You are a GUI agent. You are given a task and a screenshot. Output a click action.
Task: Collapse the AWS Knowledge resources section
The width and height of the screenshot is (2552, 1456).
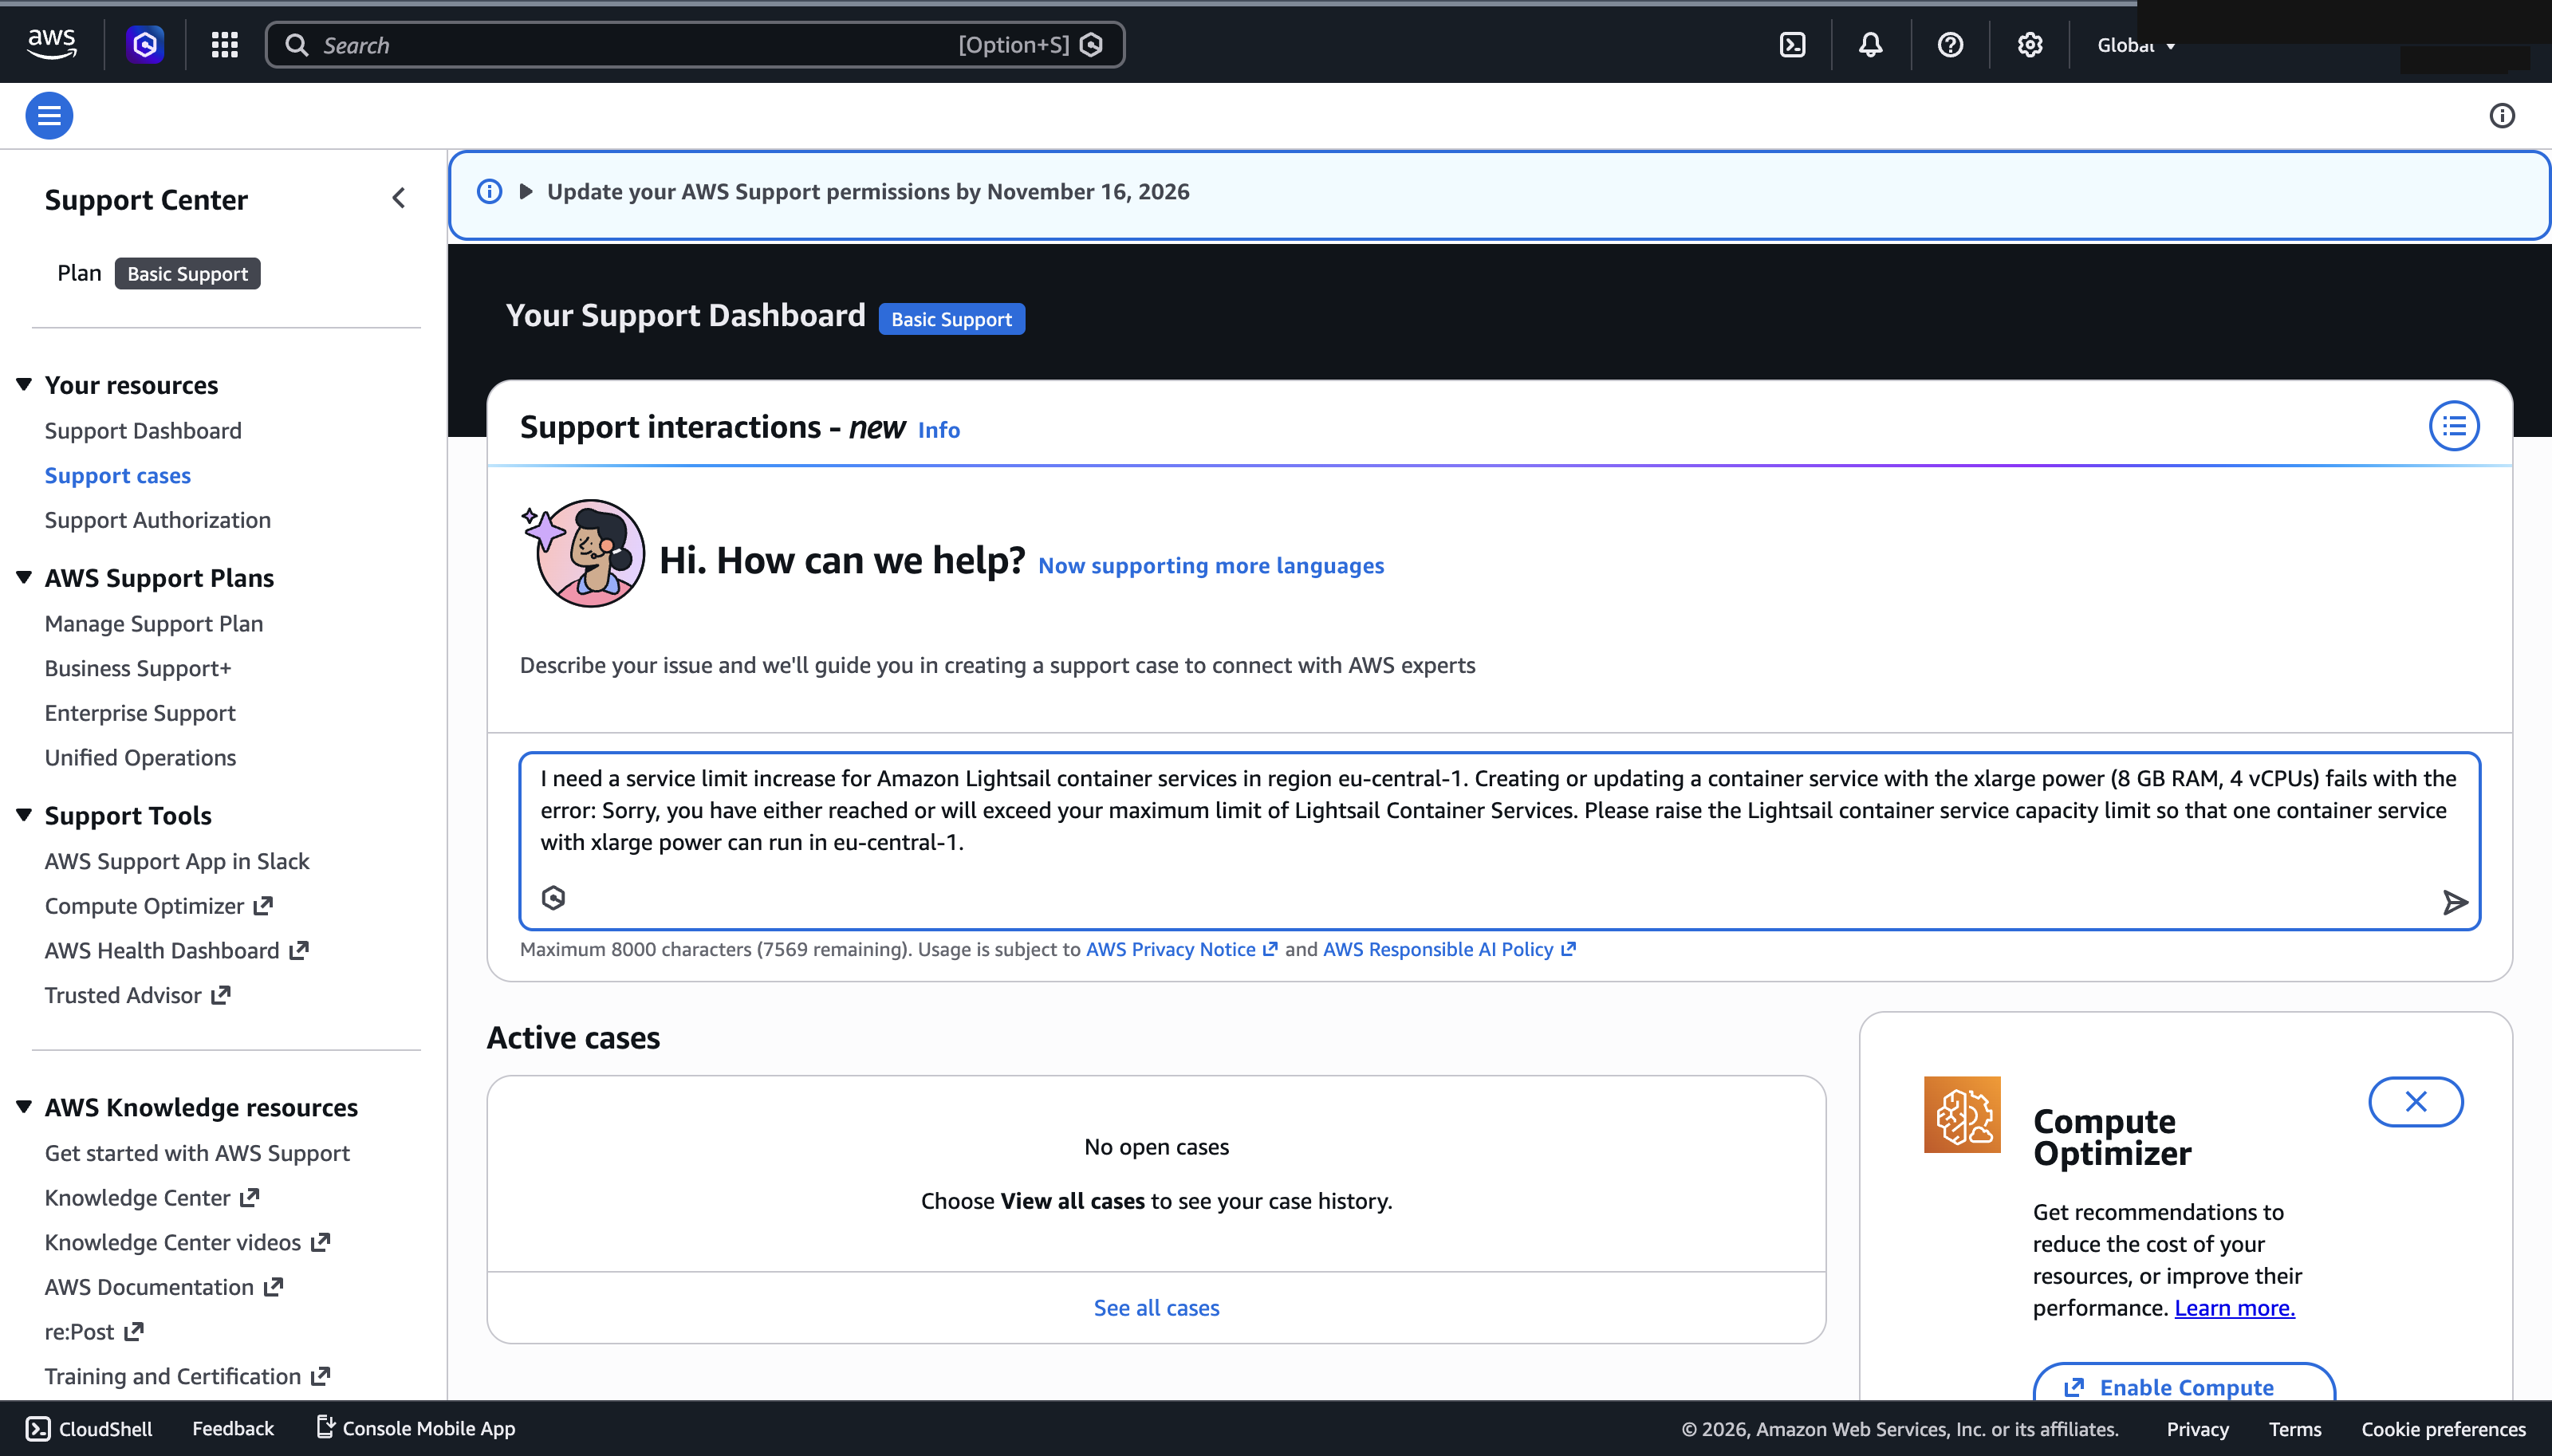coord(24,1106)
